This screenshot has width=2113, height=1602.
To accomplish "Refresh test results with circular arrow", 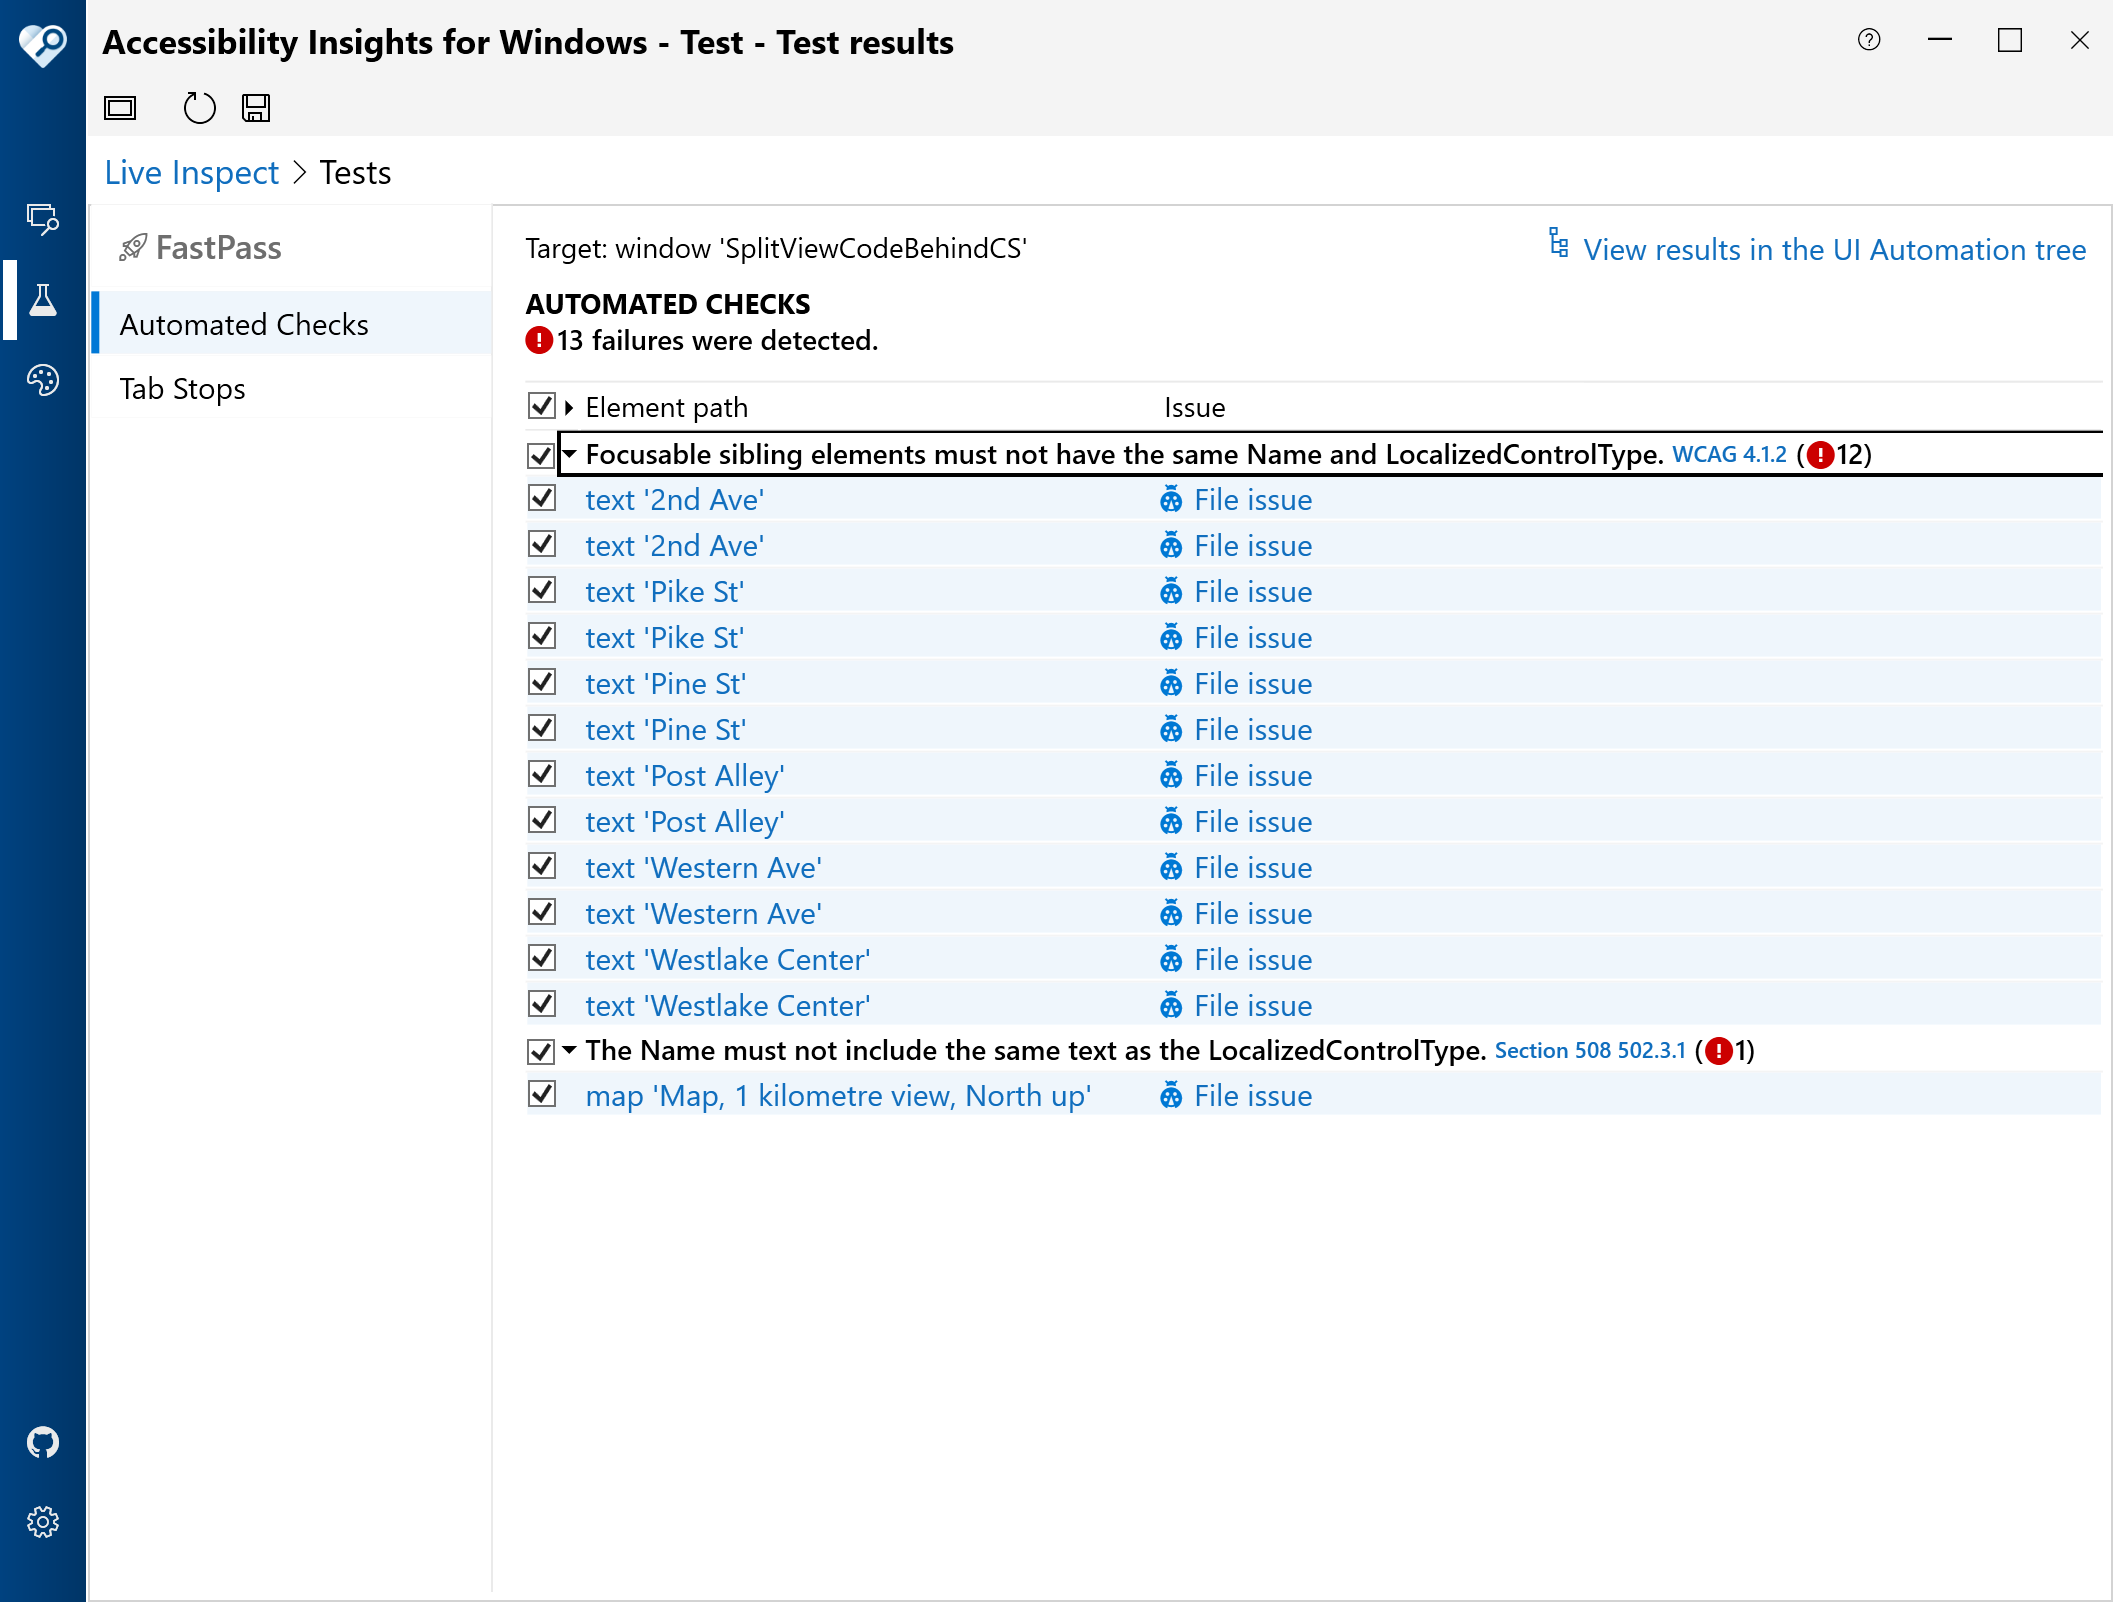I will pos(199,108).
